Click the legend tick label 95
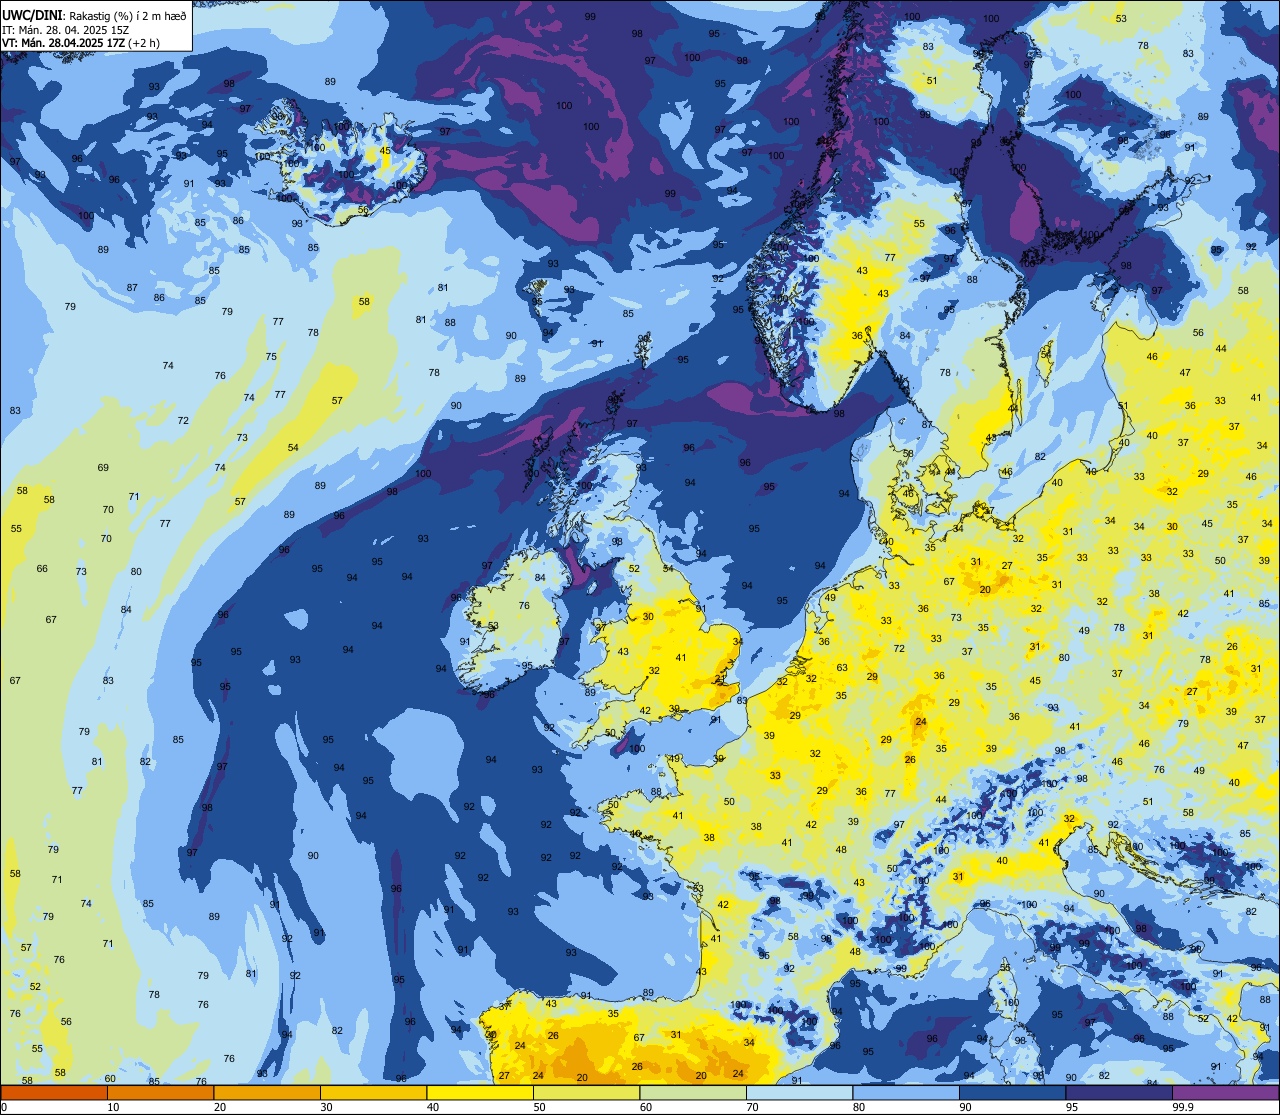 pos(1071,1106)
